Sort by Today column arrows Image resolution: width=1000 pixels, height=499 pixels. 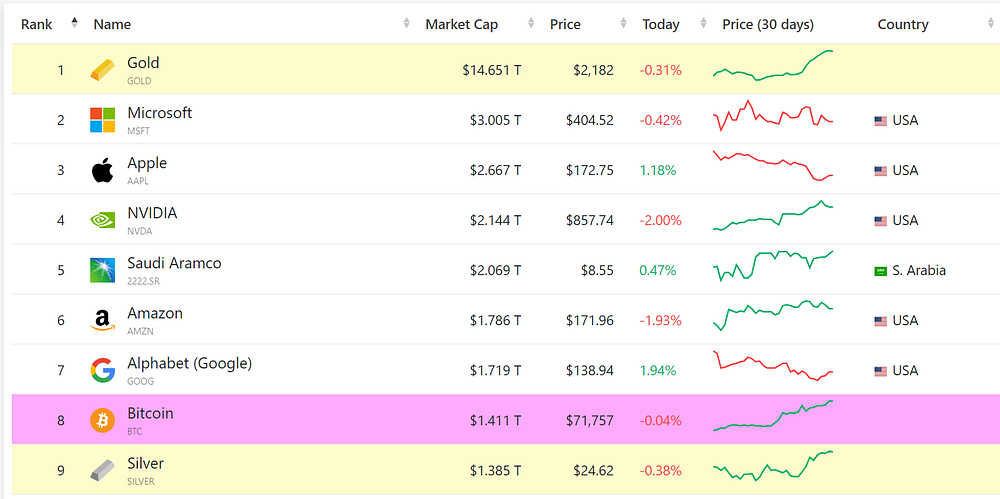[703, 24]
